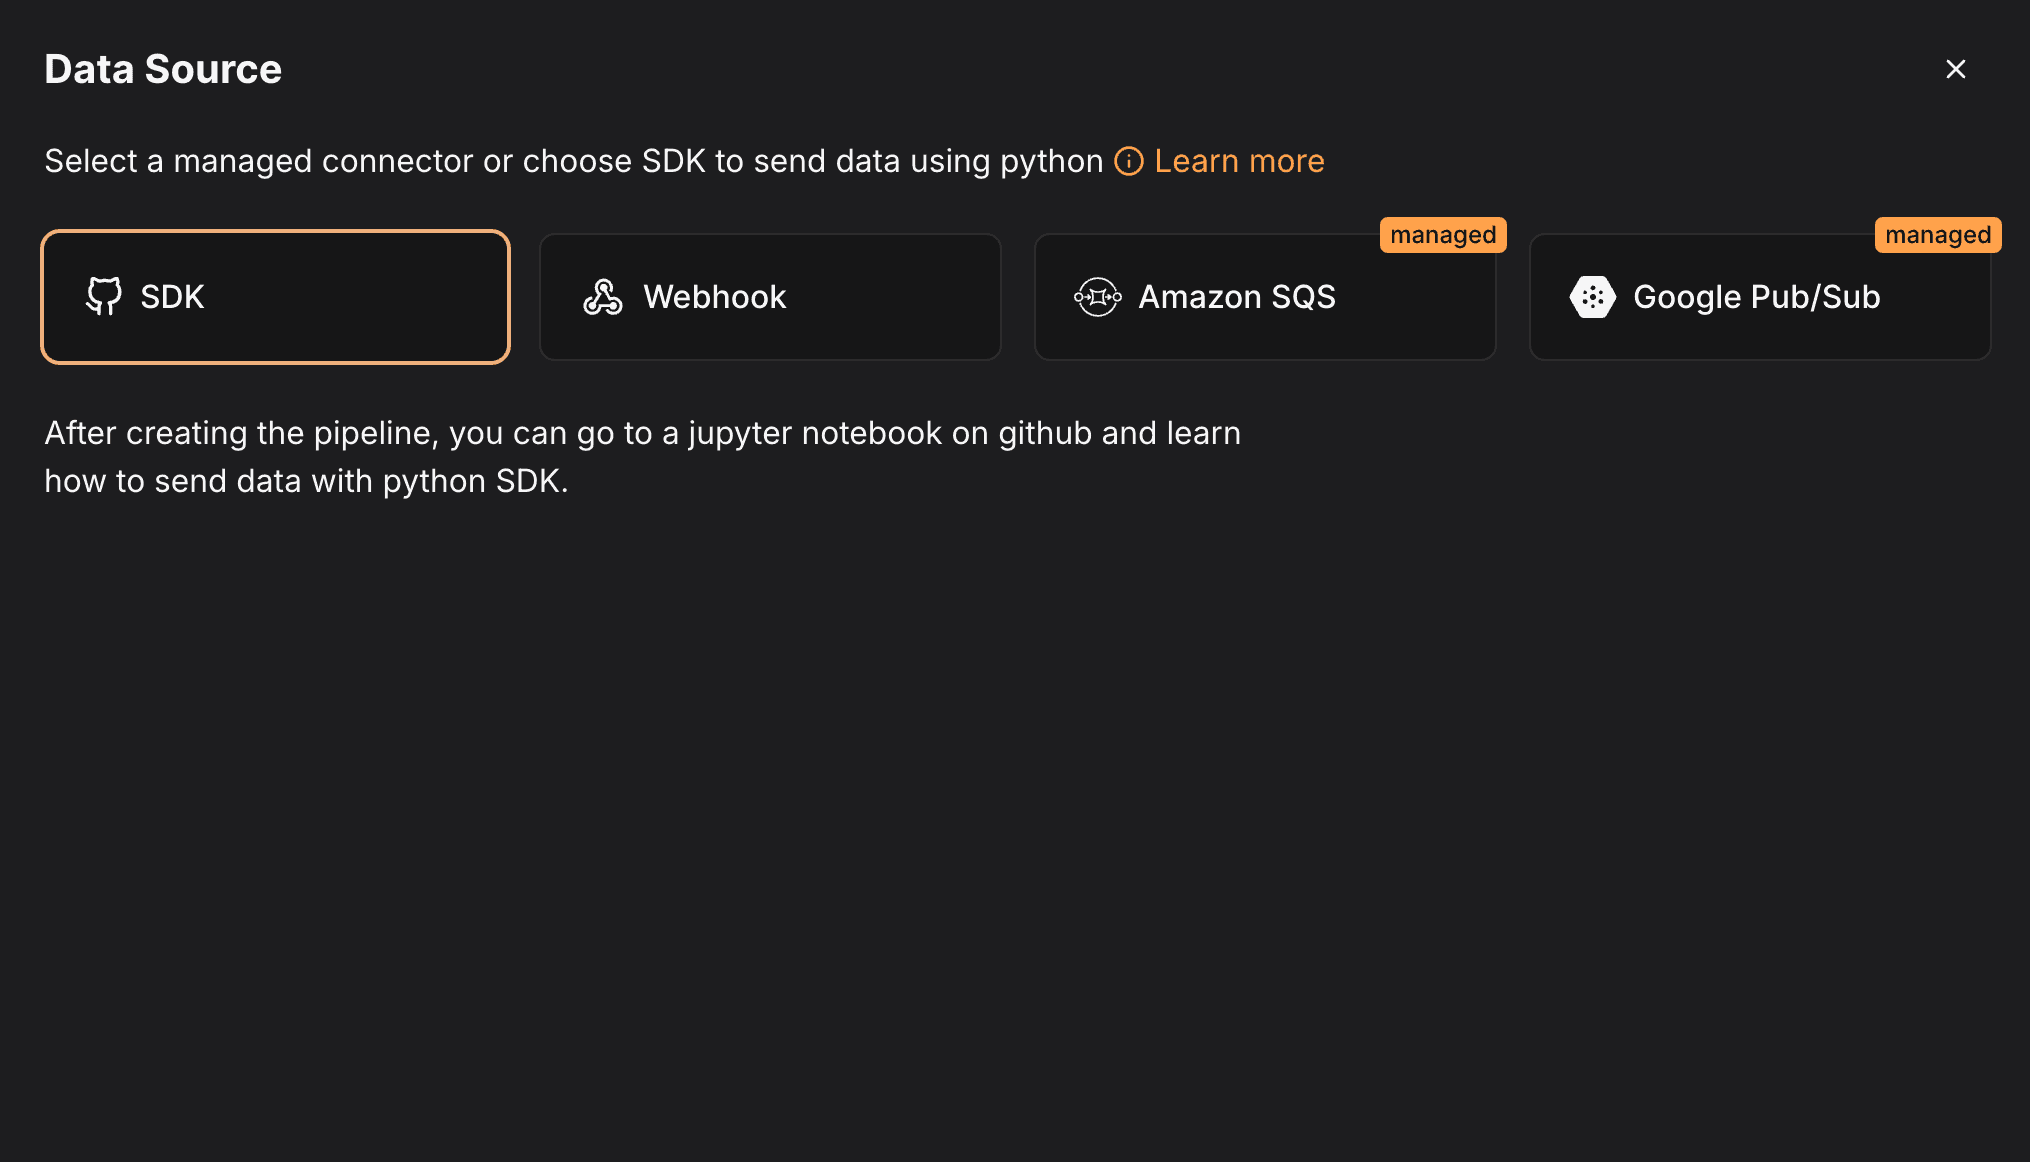Click the Webhook connector icon
The width and height of the screenshot is (2030, 1162).
click(603, 297)
